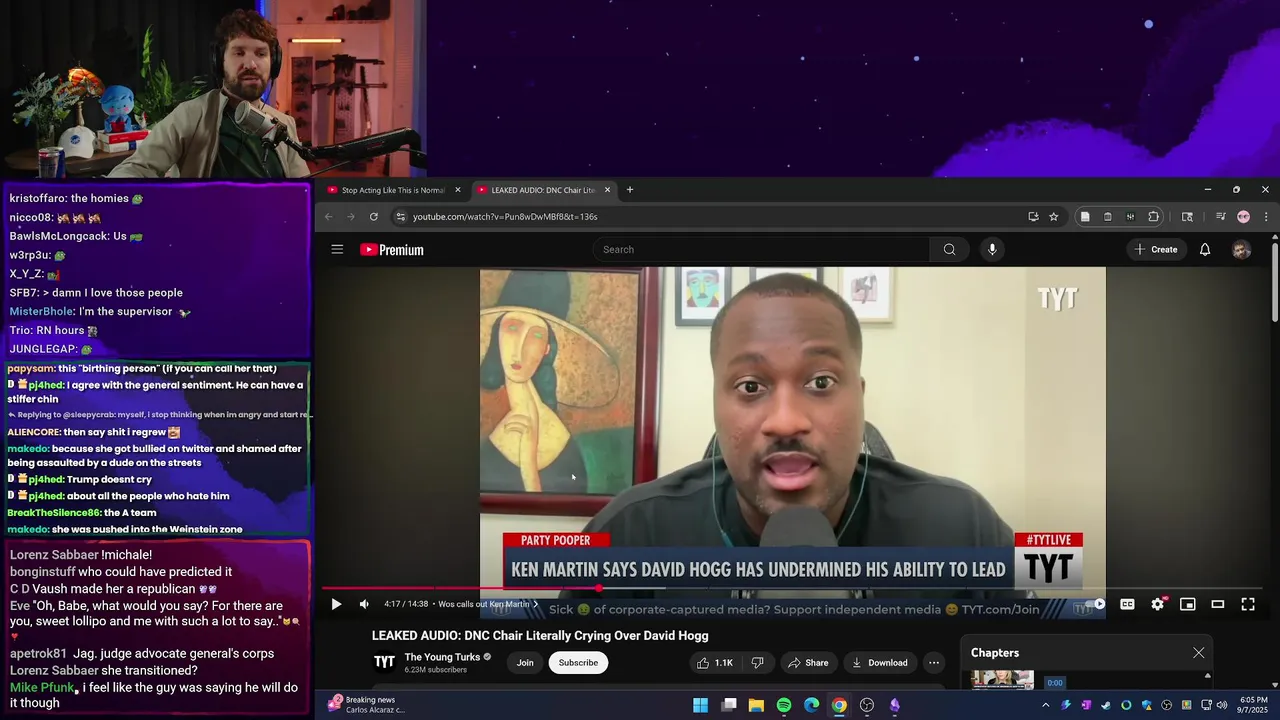The image size is (1280, 720).
Task: Enter full screen mode
Action: [x=1248, y=604]
